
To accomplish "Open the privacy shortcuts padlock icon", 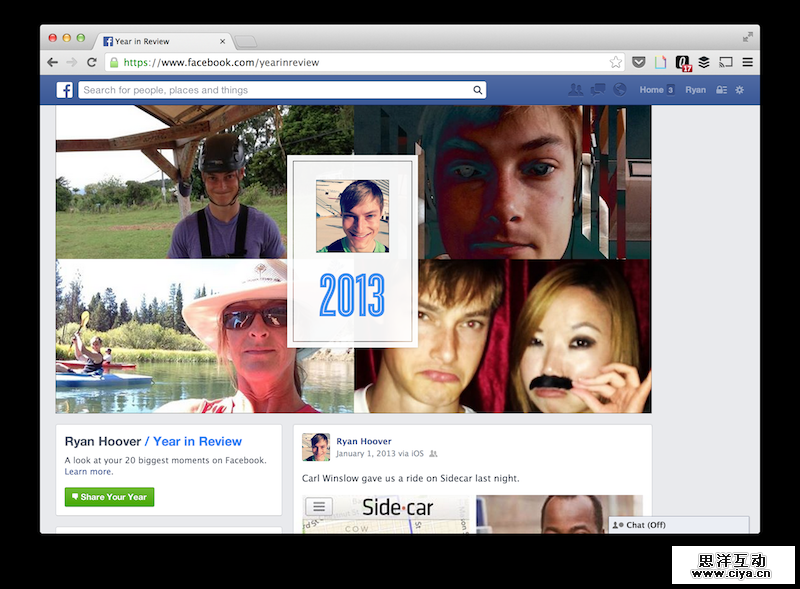I will pos(720,89).
